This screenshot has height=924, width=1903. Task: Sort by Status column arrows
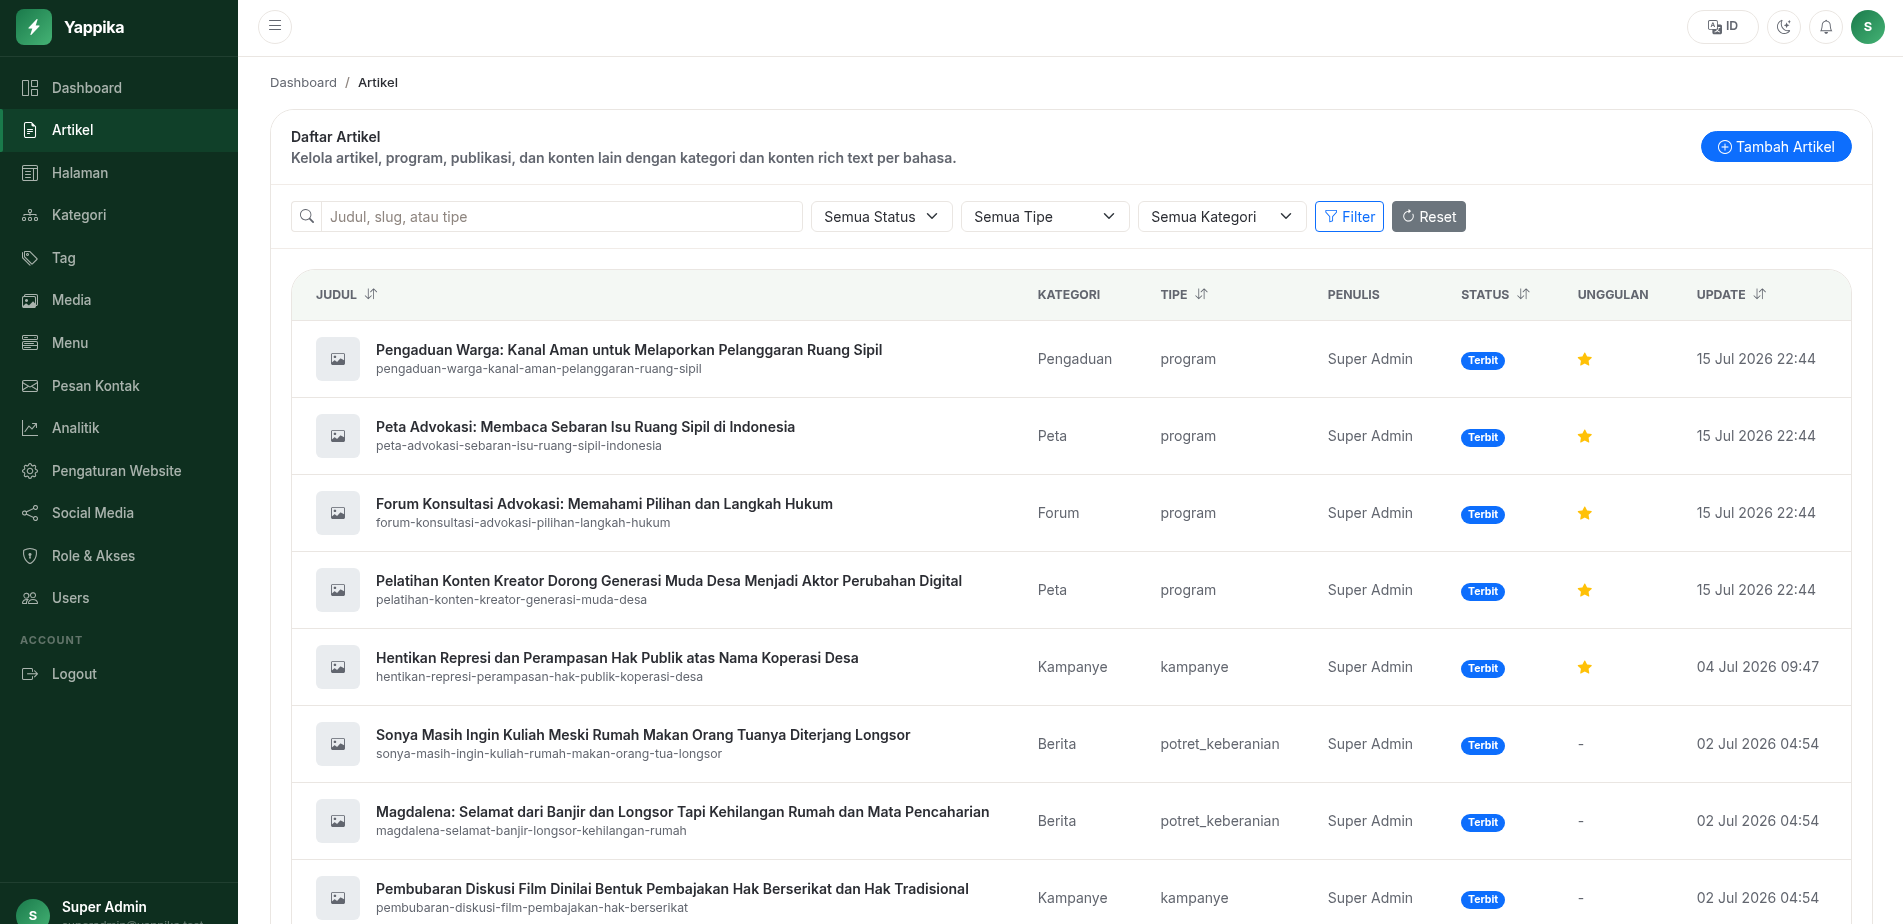coord(1524,294)
